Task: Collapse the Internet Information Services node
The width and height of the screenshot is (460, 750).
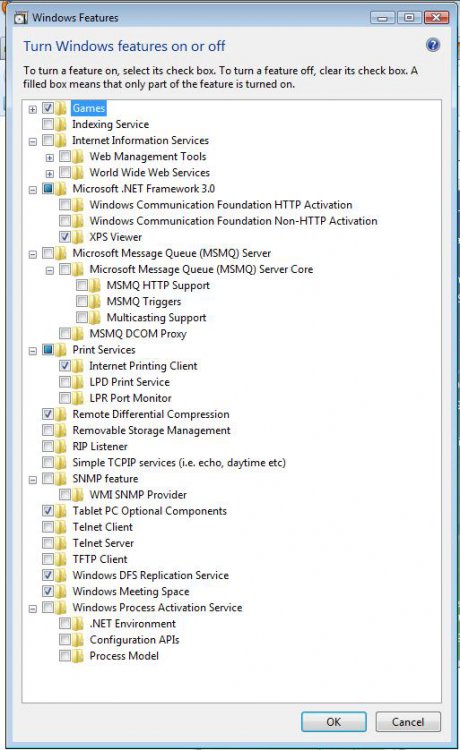Action: 33,142
